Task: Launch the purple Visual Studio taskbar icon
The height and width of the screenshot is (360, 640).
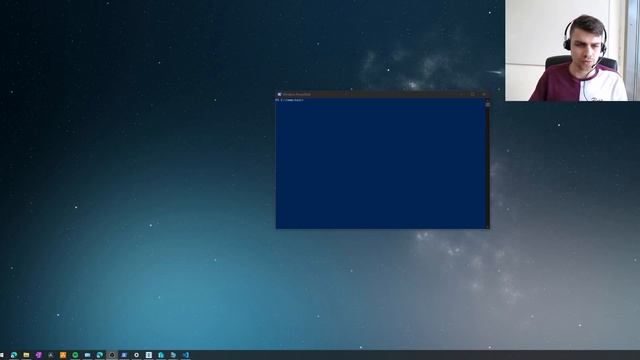Action: coord(38,355)
